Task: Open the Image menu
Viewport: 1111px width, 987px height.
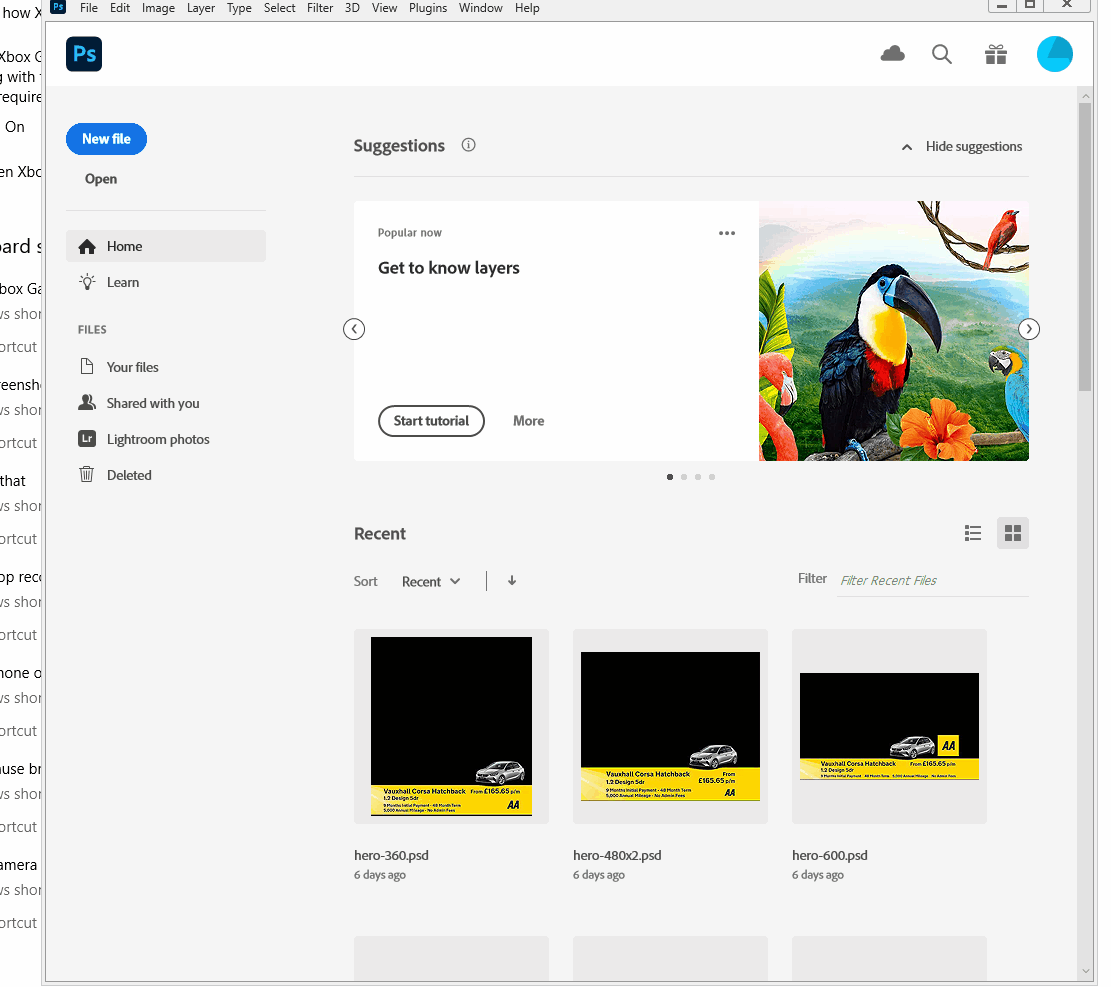Action: coord(158,8)
